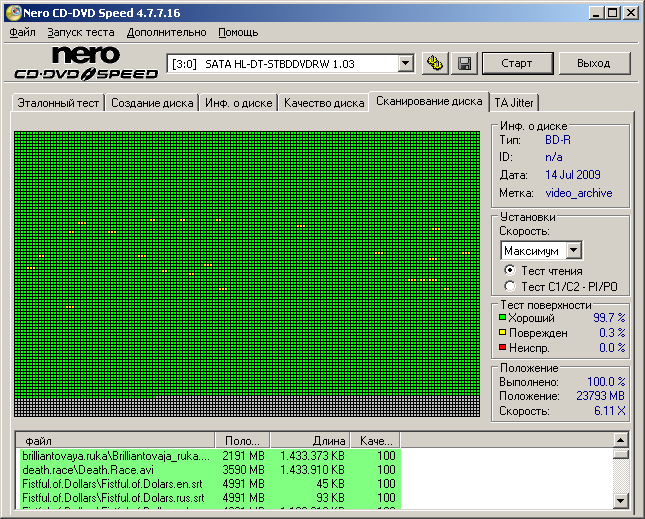
Task: Sort by the Длина column header
Action: (309, 441)
